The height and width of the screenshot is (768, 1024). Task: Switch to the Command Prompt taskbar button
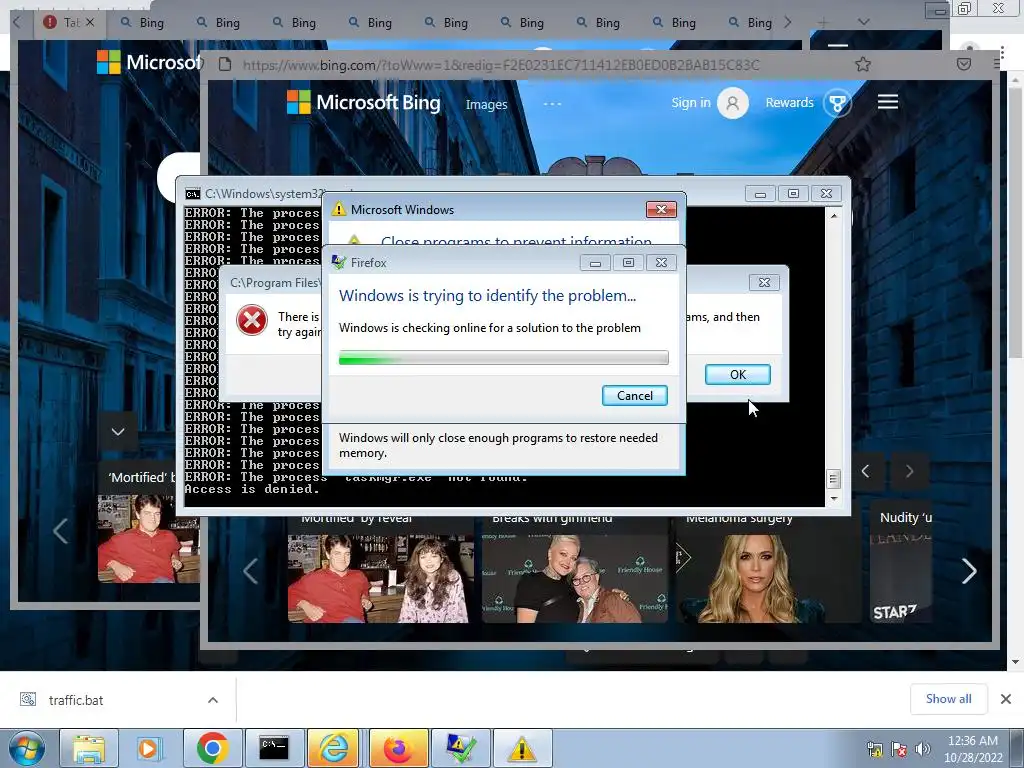(274, 748)
